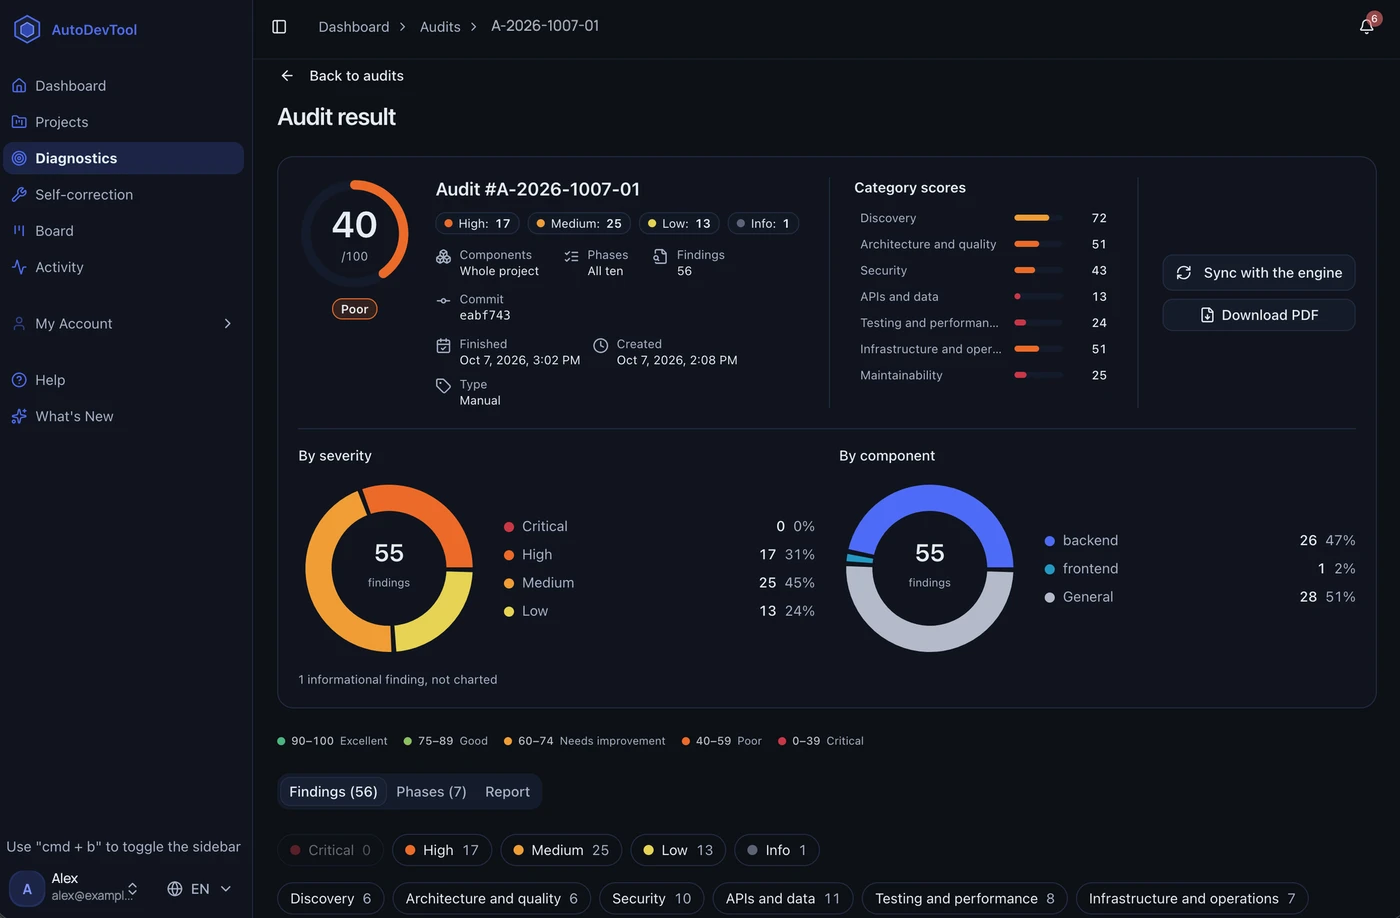Open the EN language dropdown
Viewport: 1400px width, 918px height.
click(199, 889)
